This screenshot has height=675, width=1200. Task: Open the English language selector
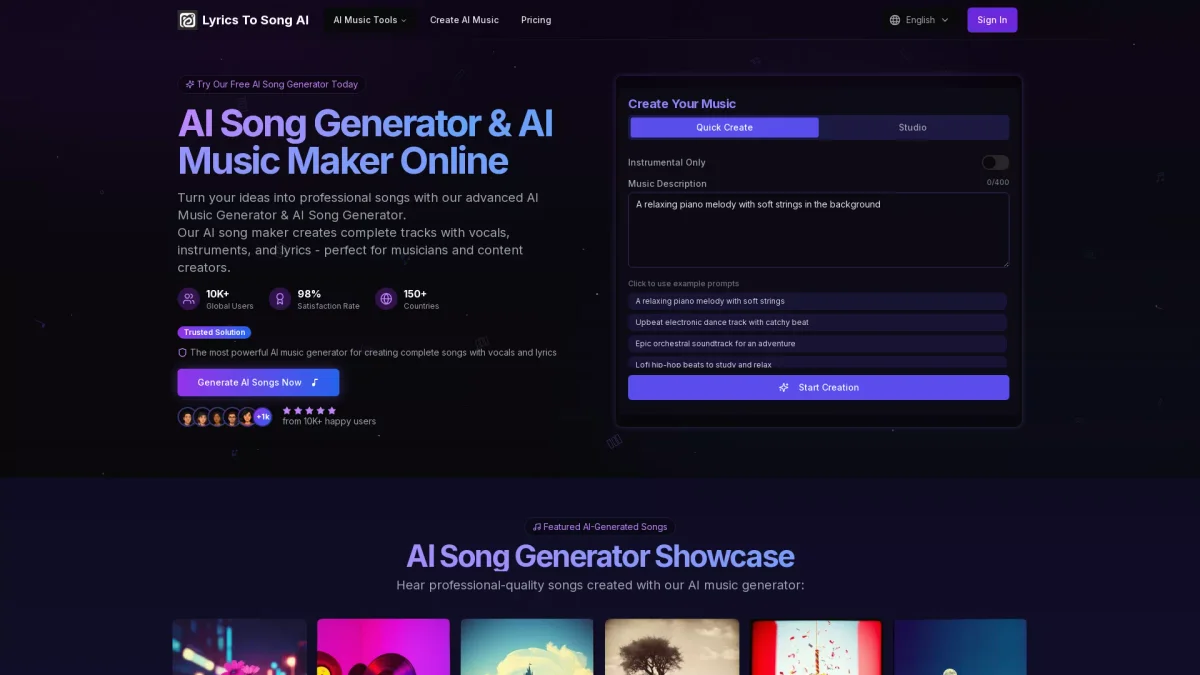919,20
